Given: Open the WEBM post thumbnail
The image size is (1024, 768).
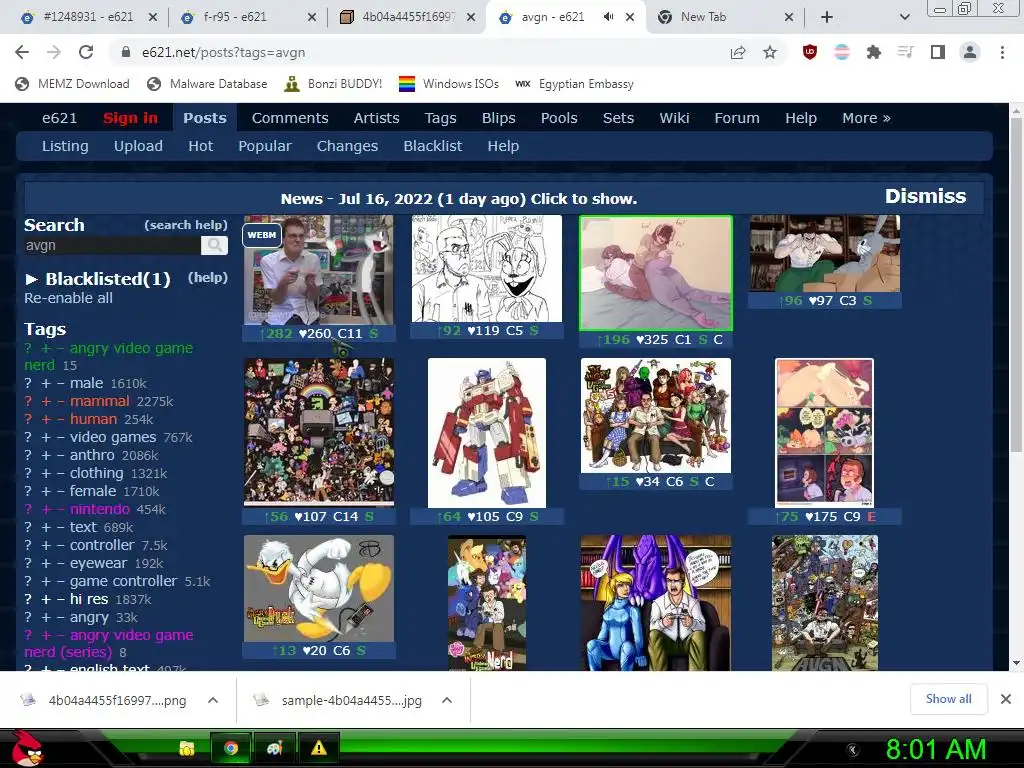Looking at the screenshot, I should (319, 270).
